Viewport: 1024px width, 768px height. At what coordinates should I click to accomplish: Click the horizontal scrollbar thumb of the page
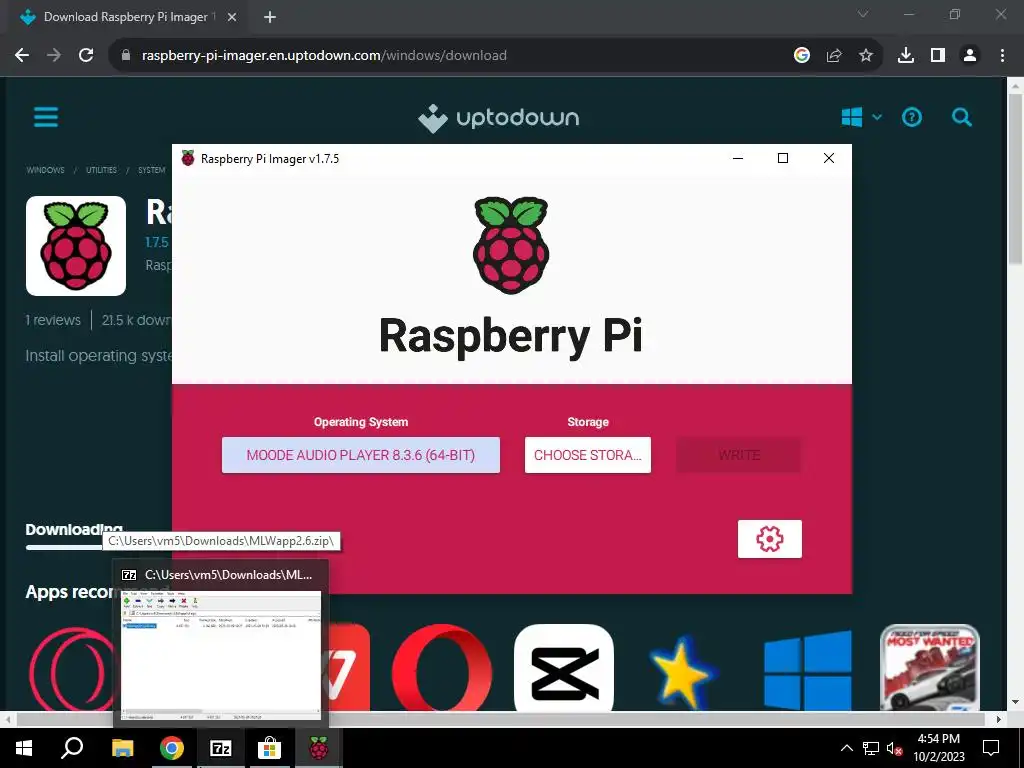click(500, 720)
